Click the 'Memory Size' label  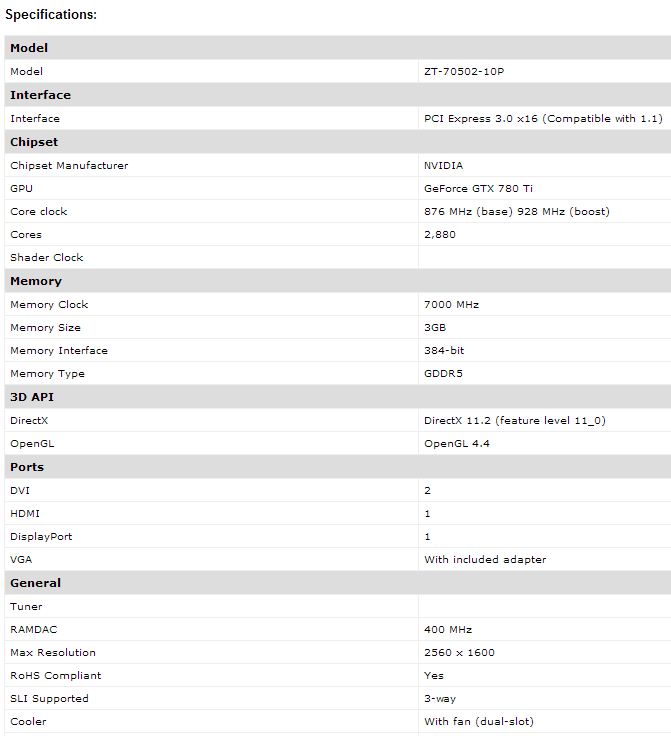[x=45, y=327]
